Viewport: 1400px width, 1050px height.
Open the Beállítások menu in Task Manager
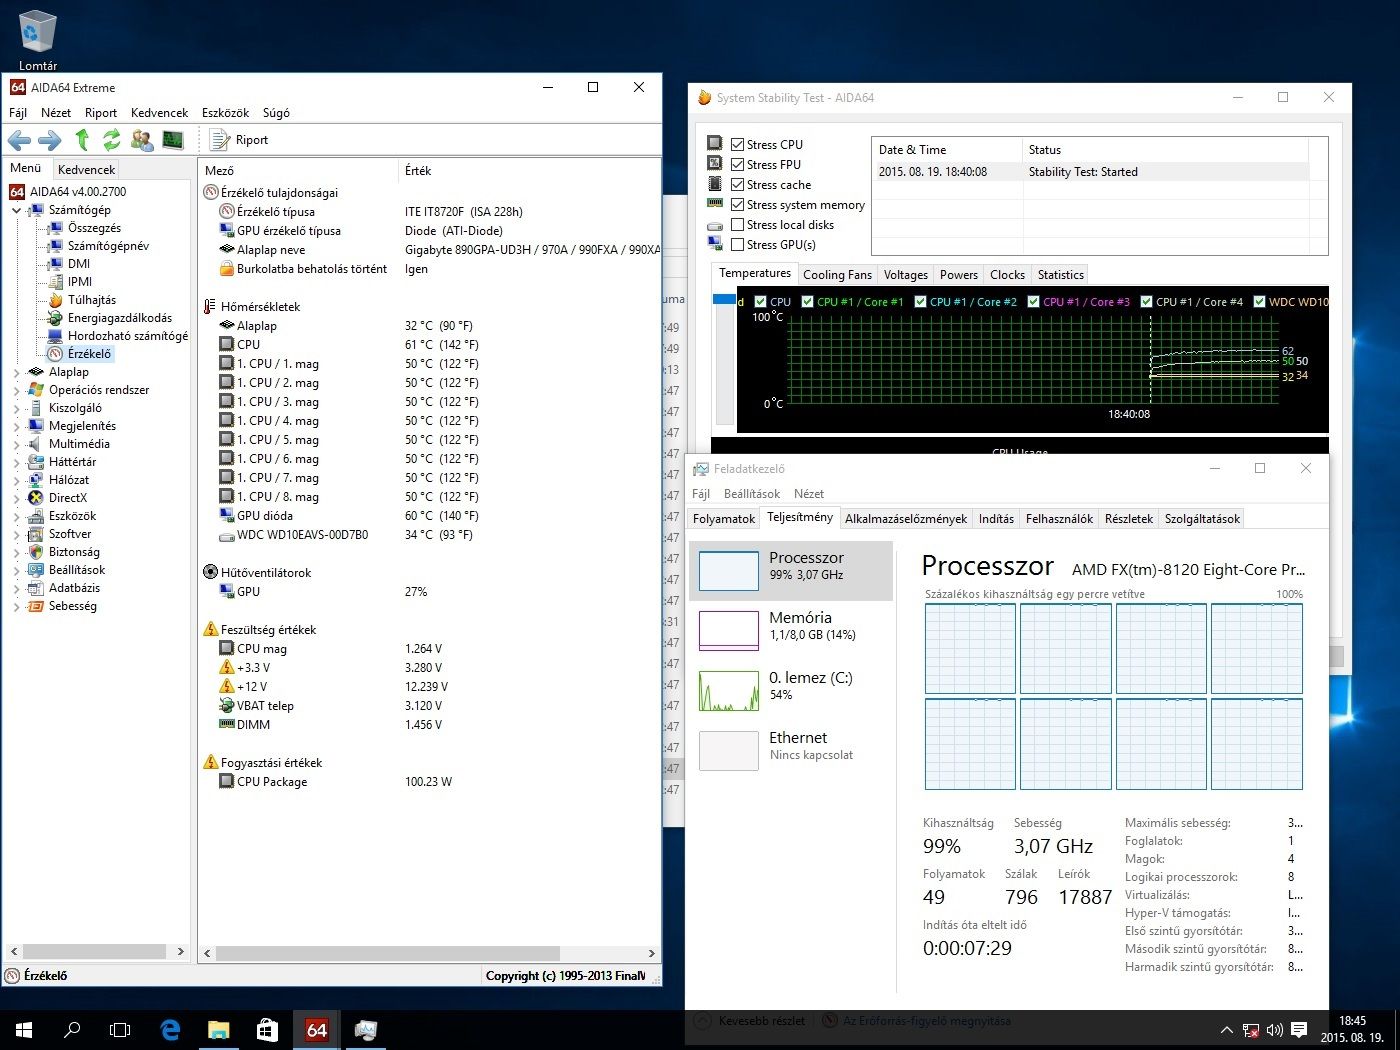pyautogui.click(x=751, y=494)
